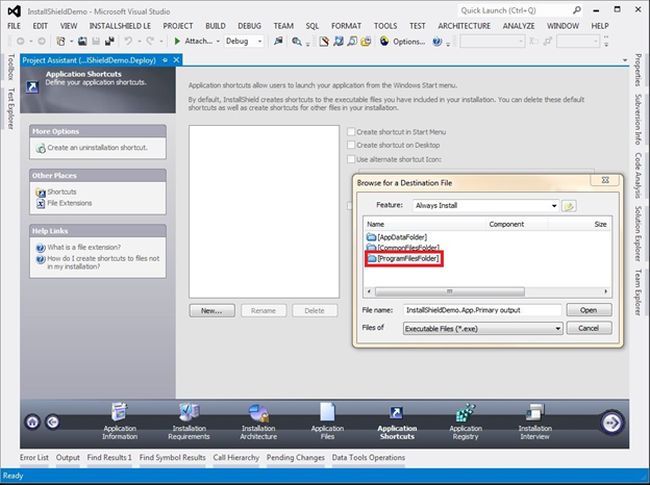Go to Installation Interview step icon
This screenshot has width=650, height=485.
pyautogui.click(x=535, y=412)
